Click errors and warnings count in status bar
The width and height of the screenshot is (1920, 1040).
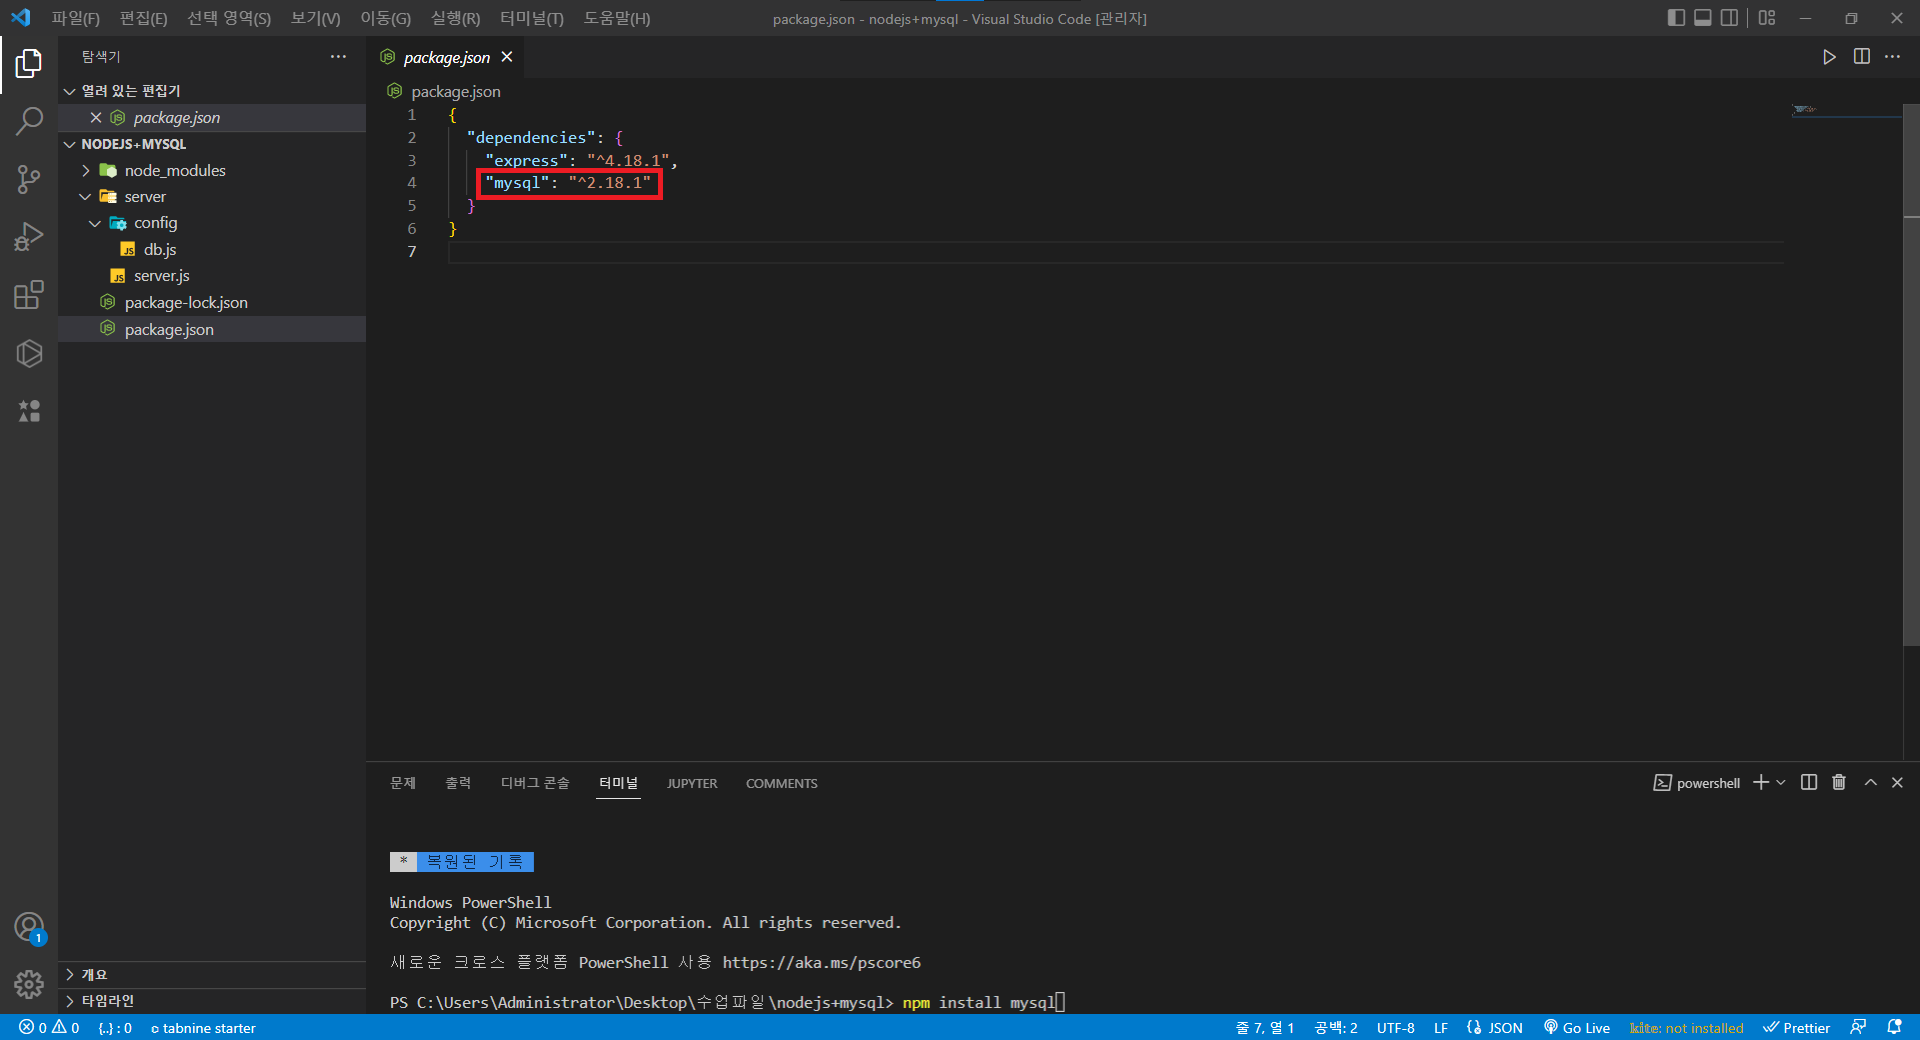tap(49, 1027)
